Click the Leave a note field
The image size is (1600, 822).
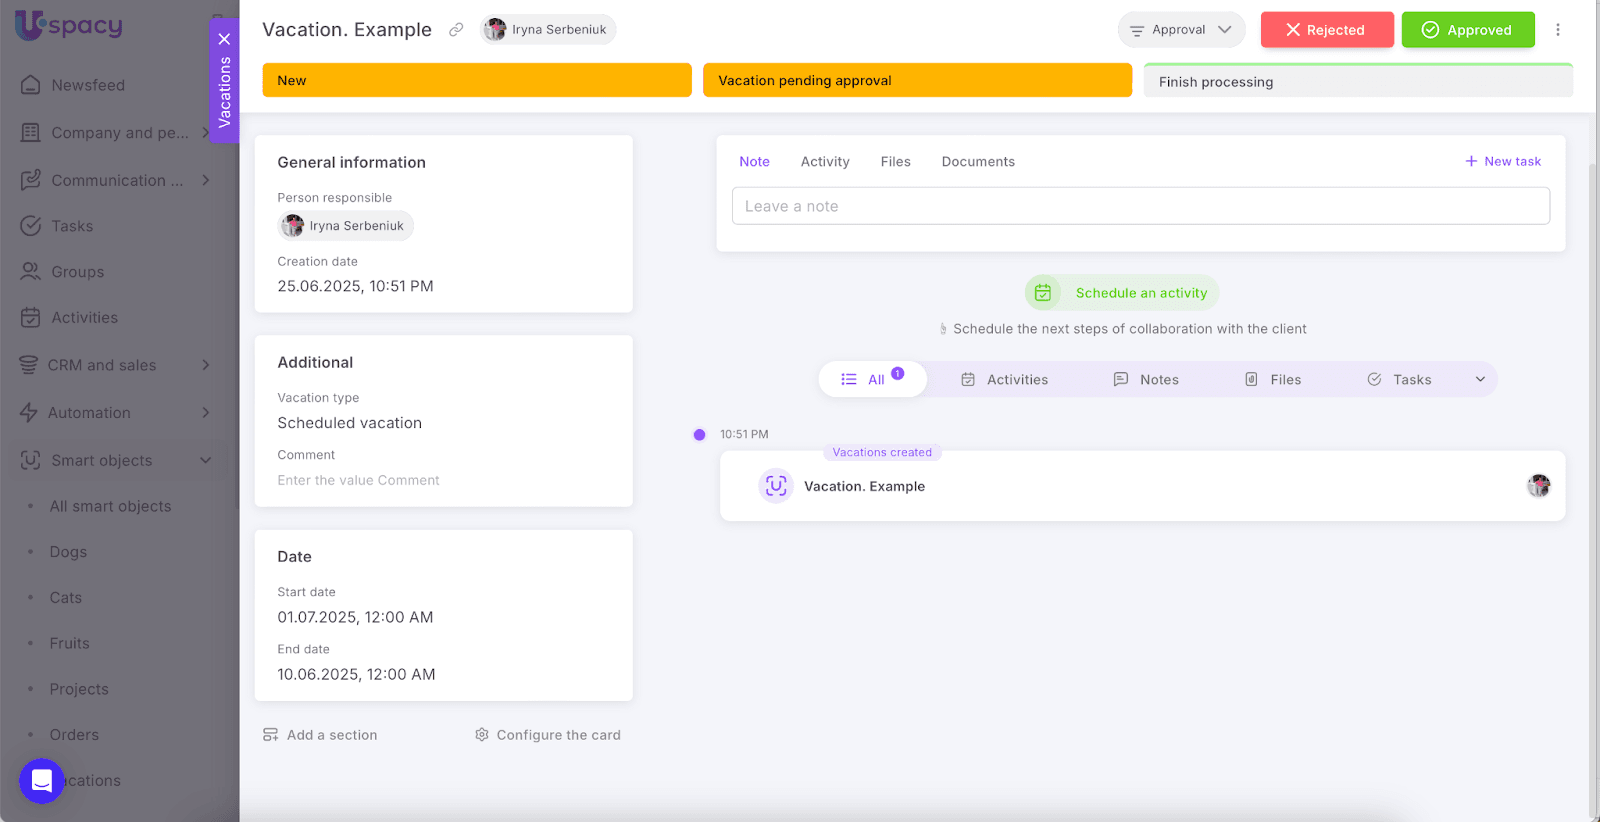pyautogui.click(x=1140, y=206)
